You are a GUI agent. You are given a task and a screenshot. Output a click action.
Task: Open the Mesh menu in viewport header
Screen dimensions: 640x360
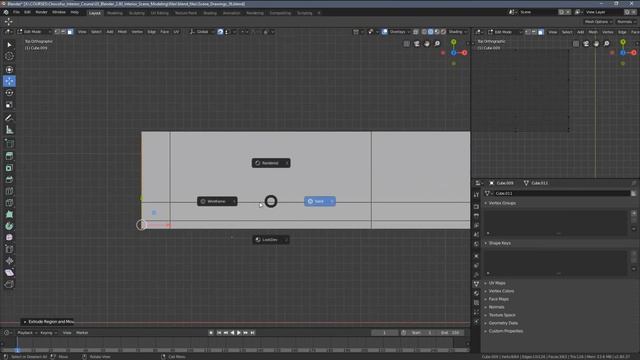coord(122,32)
